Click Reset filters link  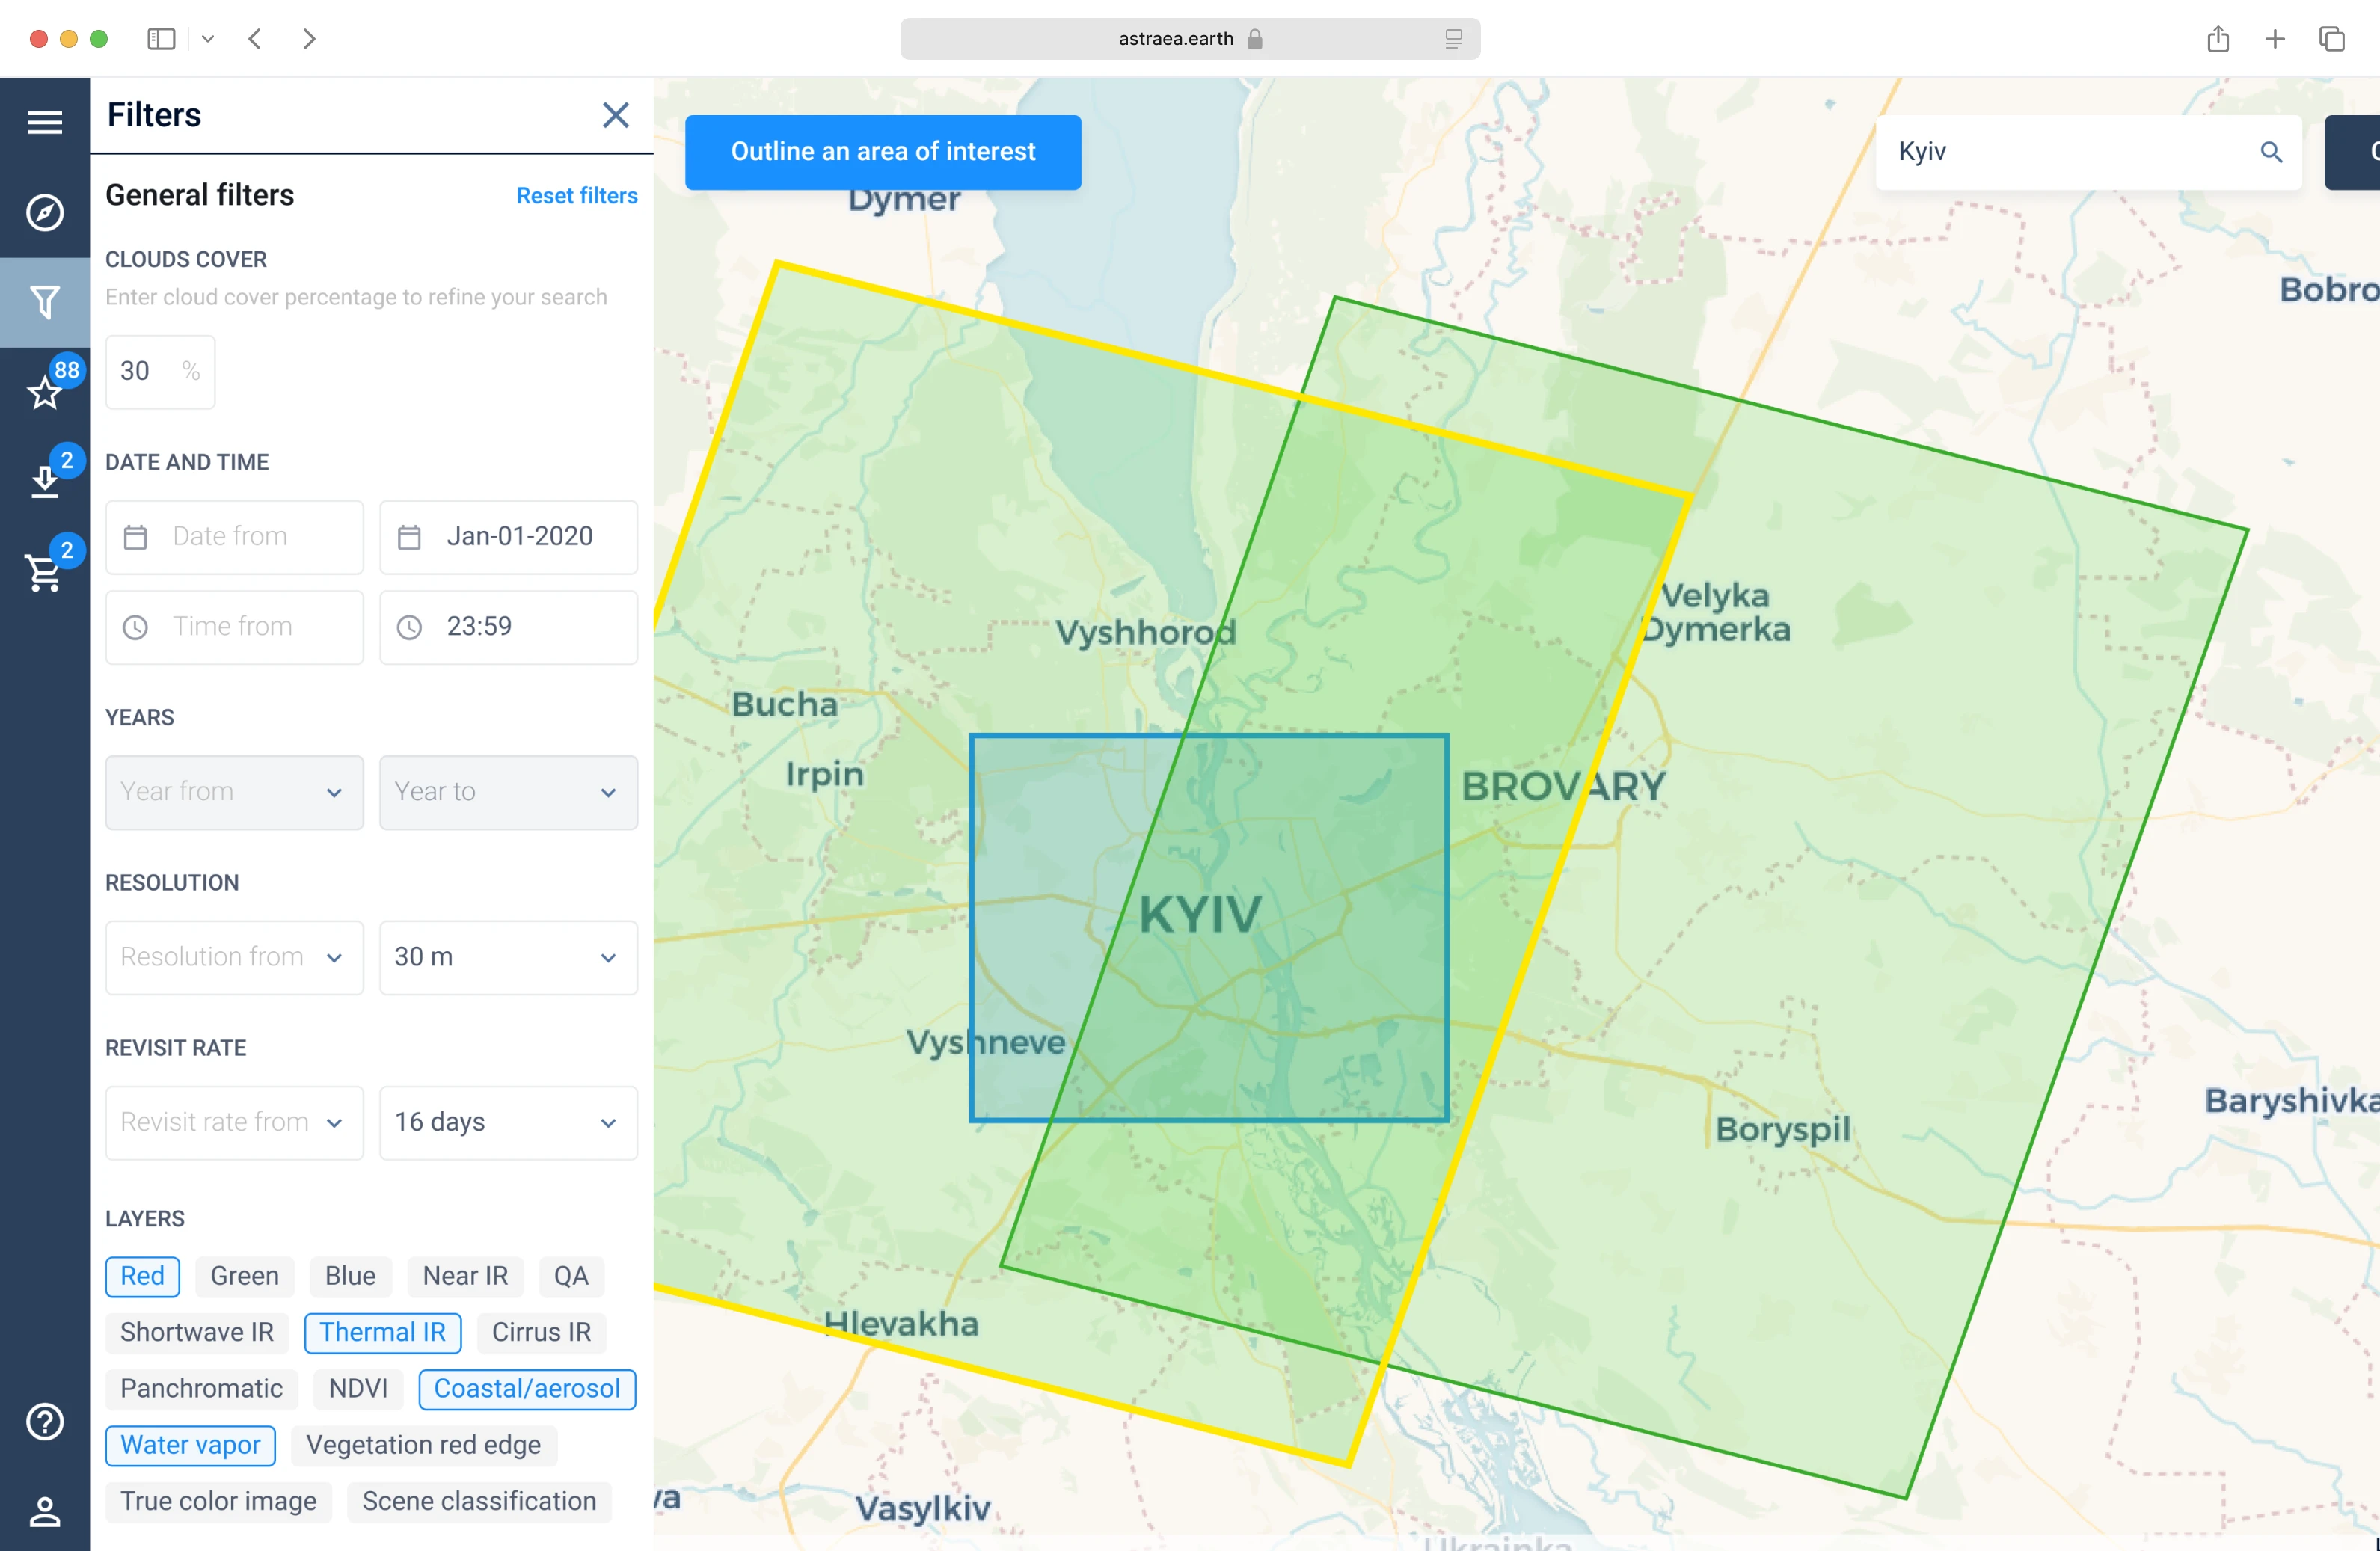point(576,195)
